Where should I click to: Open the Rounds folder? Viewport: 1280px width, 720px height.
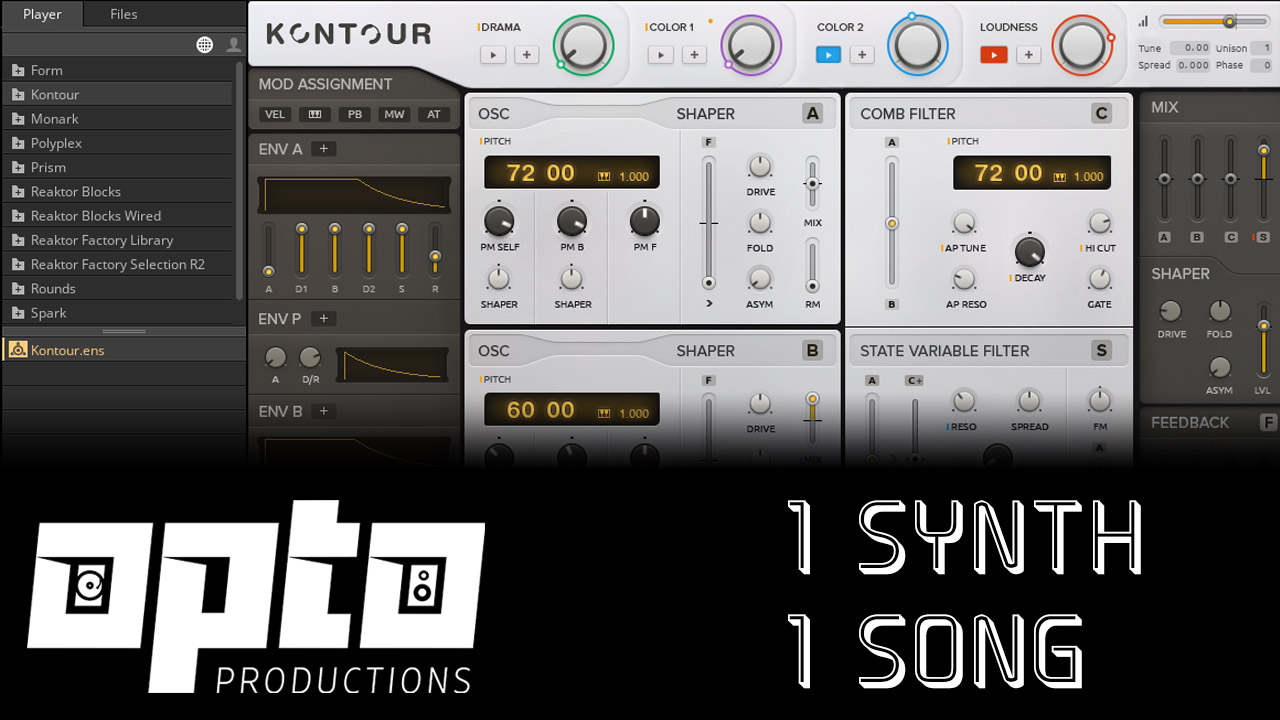click(x=118, y=288)
